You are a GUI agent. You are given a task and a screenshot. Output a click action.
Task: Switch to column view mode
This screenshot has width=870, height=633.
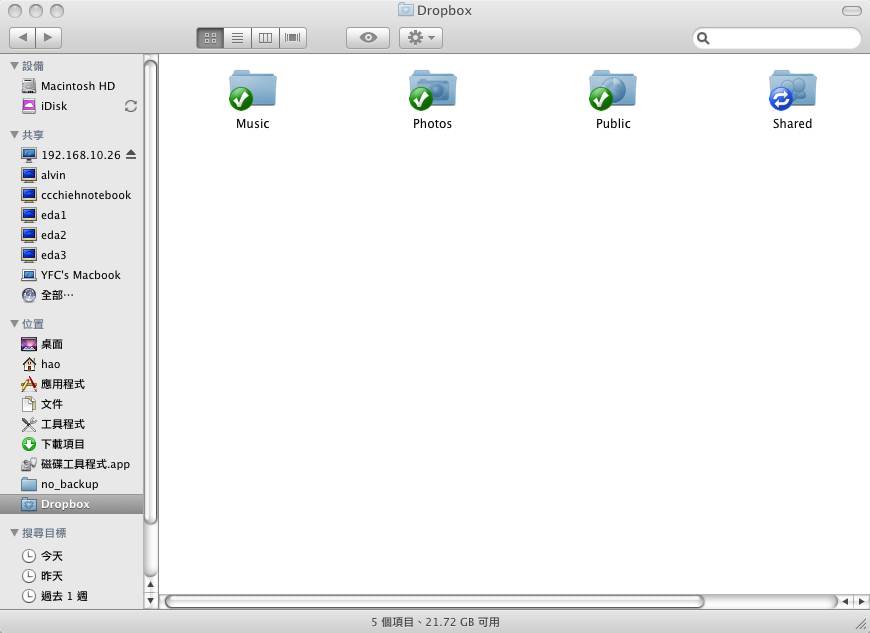click(x=265, y=38)
